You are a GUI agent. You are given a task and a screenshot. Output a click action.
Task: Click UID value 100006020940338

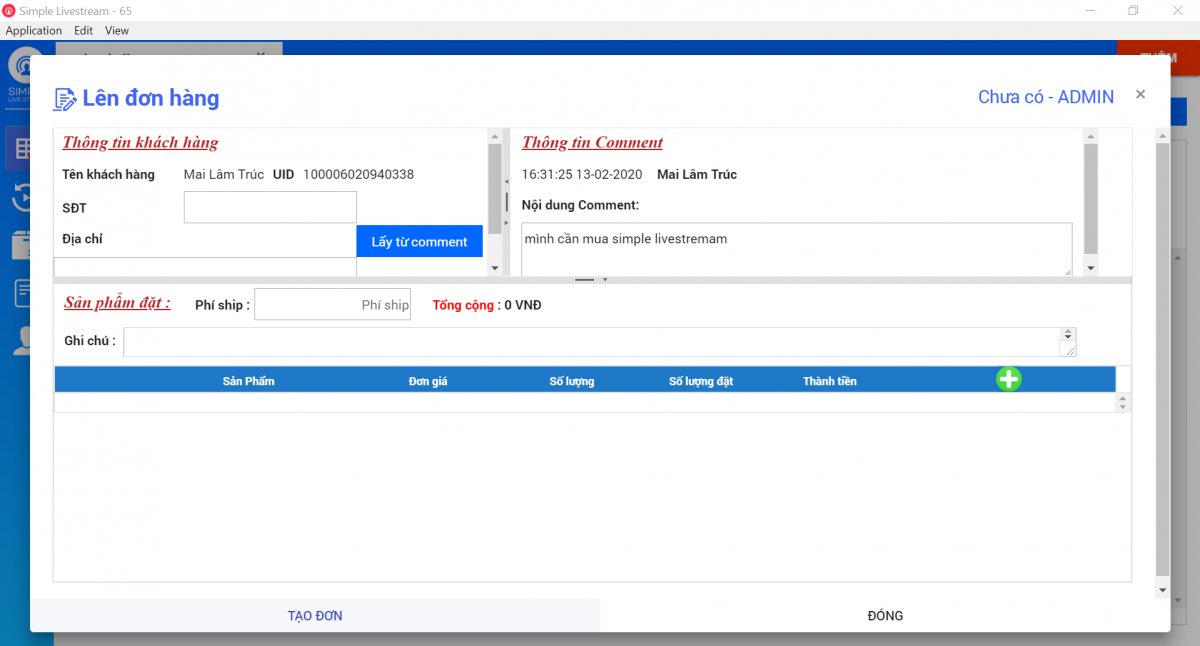pos(358,175)
